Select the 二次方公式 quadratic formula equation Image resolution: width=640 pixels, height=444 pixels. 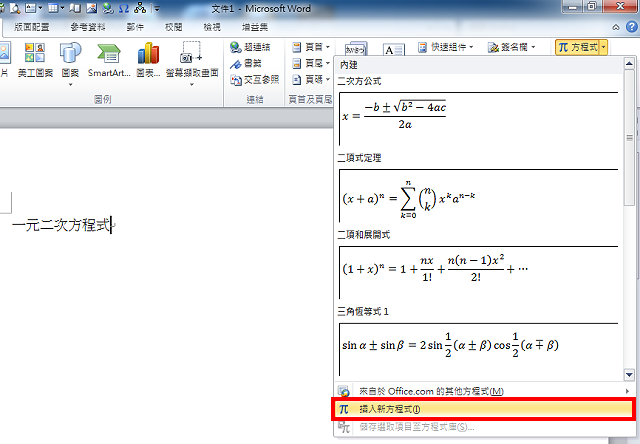tap(478, 118)
